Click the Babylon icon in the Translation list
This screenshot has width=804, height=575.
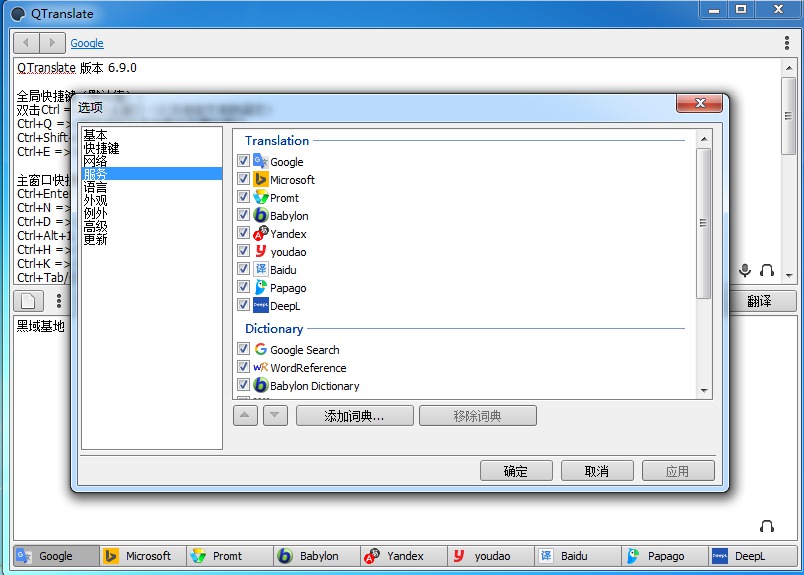click(260, 215)
